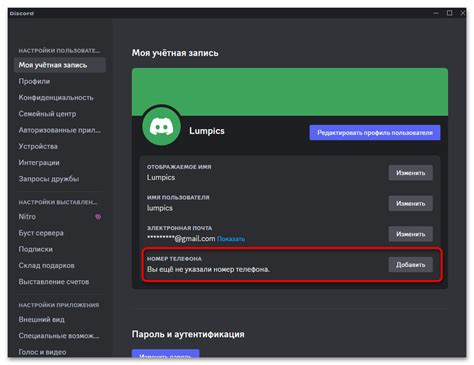The image size is (474, 365).
Task: Select Буст сервера in the sidebar
Action: tap(41, 233)
